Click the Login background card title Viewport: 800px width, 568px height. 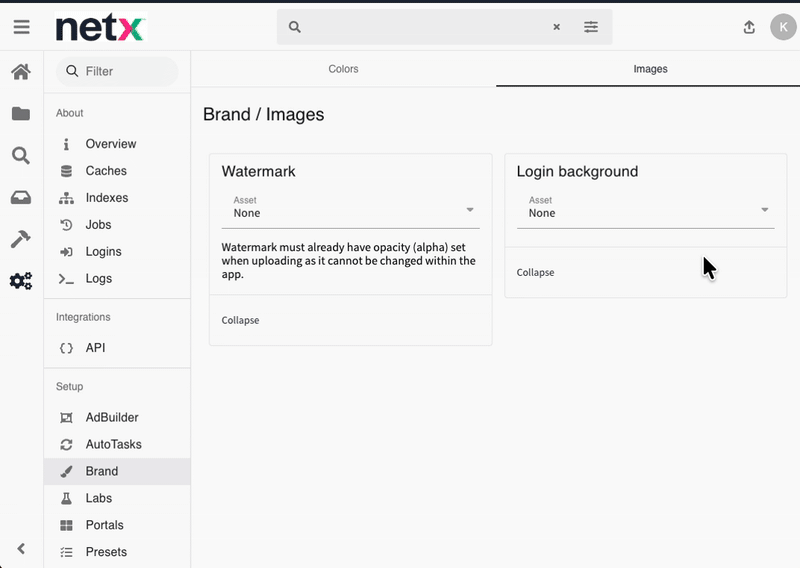tap(577, 171)
